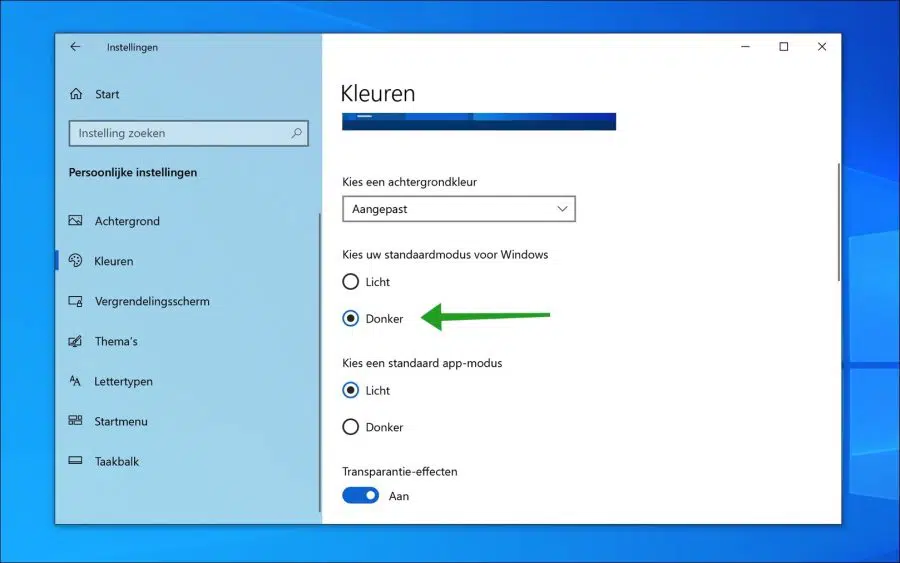Maximize the Instellingen window
This screenshot has height=563, width=900.
(783, 46)
